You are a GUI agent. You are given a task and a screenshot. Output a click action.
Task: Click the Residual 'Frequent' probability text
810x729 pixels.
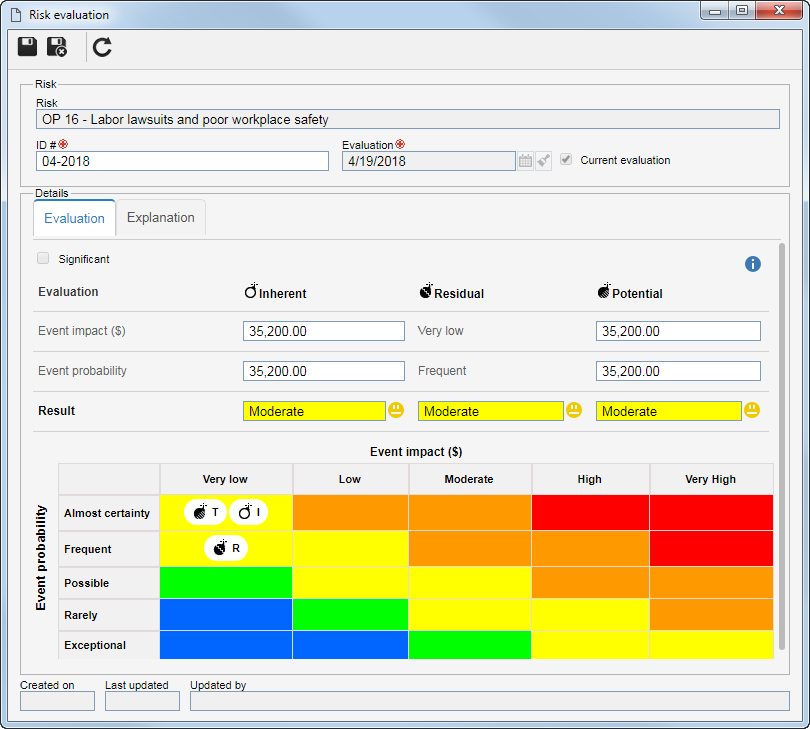click(442, 370)
